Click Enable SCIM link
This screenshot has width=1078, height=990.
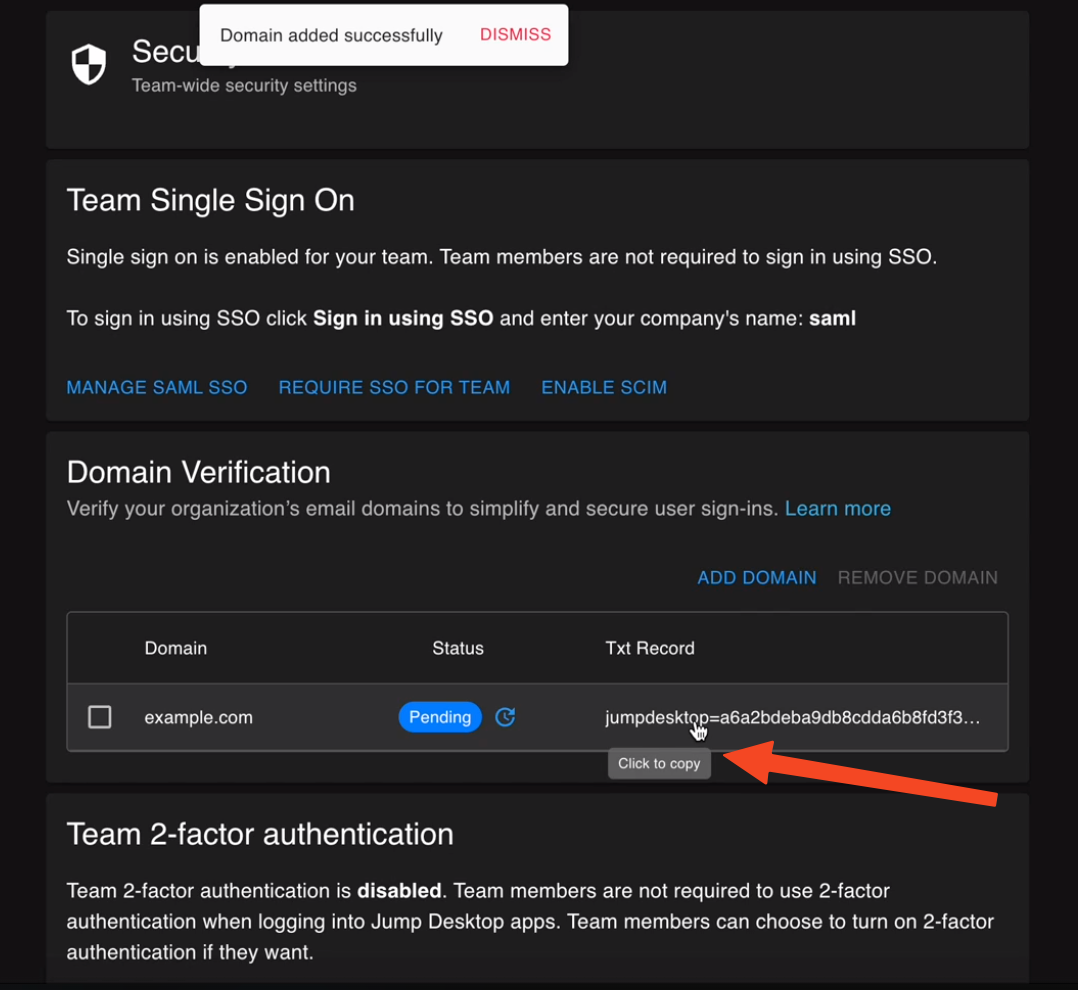(604, 387)
